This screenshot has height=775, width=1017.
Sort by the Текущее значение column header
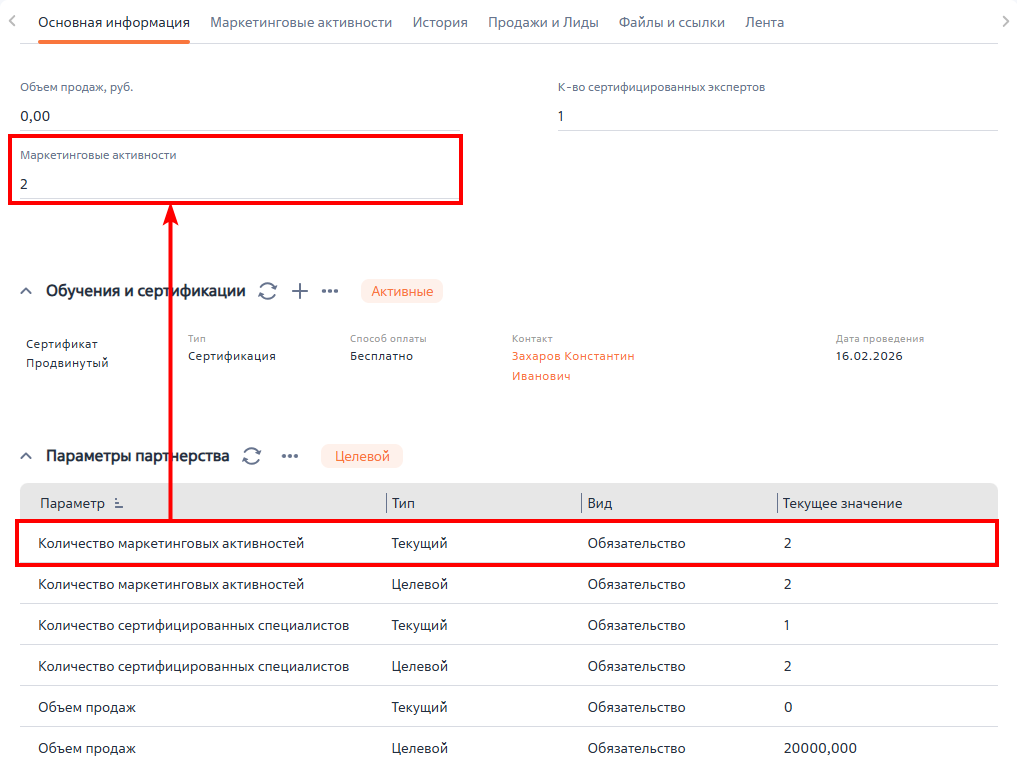pyautogui.click(x=842, y=503)
